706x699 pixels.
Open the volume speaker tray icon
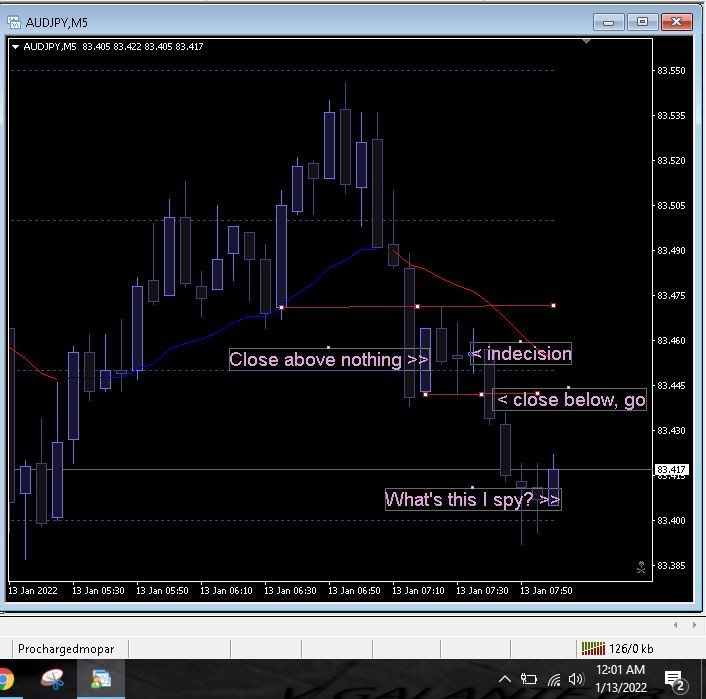coord(576,679)
